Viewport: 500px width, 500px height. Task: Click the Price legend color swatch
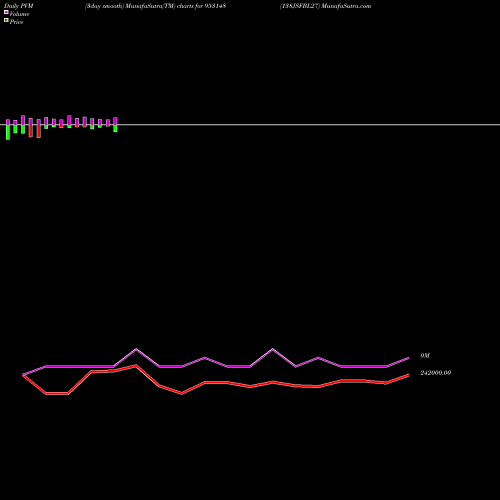click(x=6, y=20)
